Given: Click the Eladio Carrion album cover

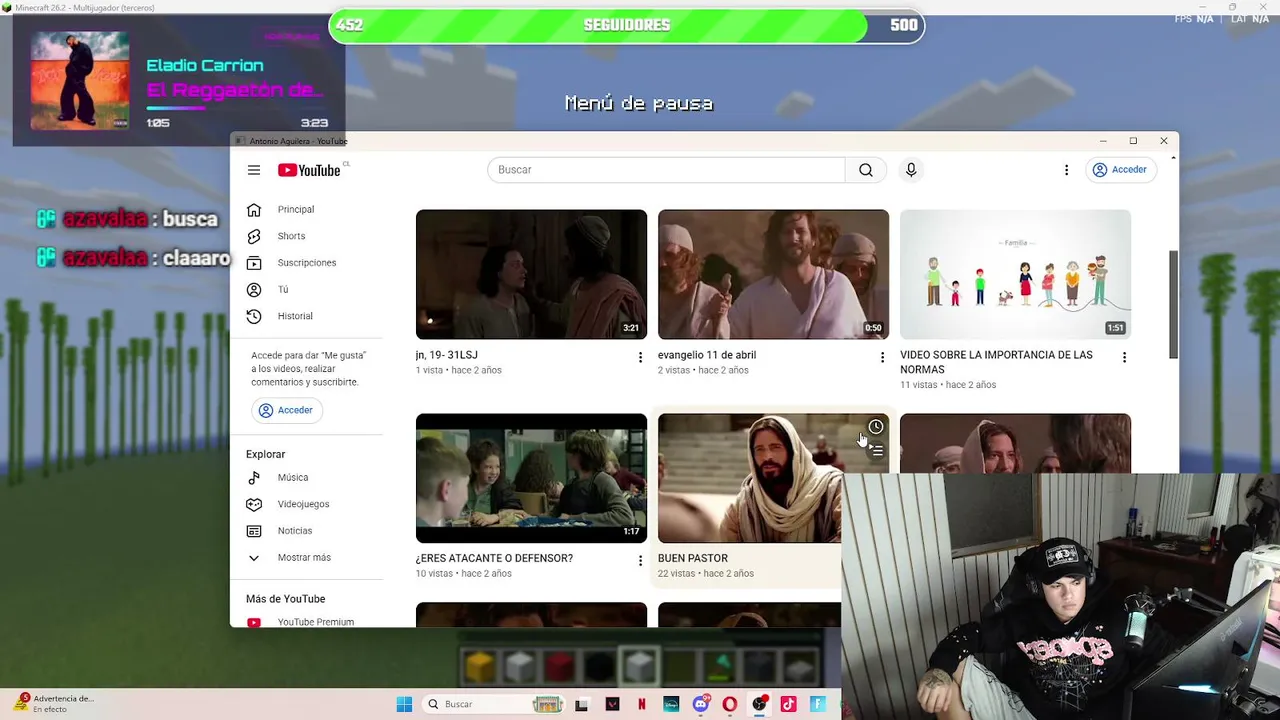Looking at the screenshot, I should (80, 81).
